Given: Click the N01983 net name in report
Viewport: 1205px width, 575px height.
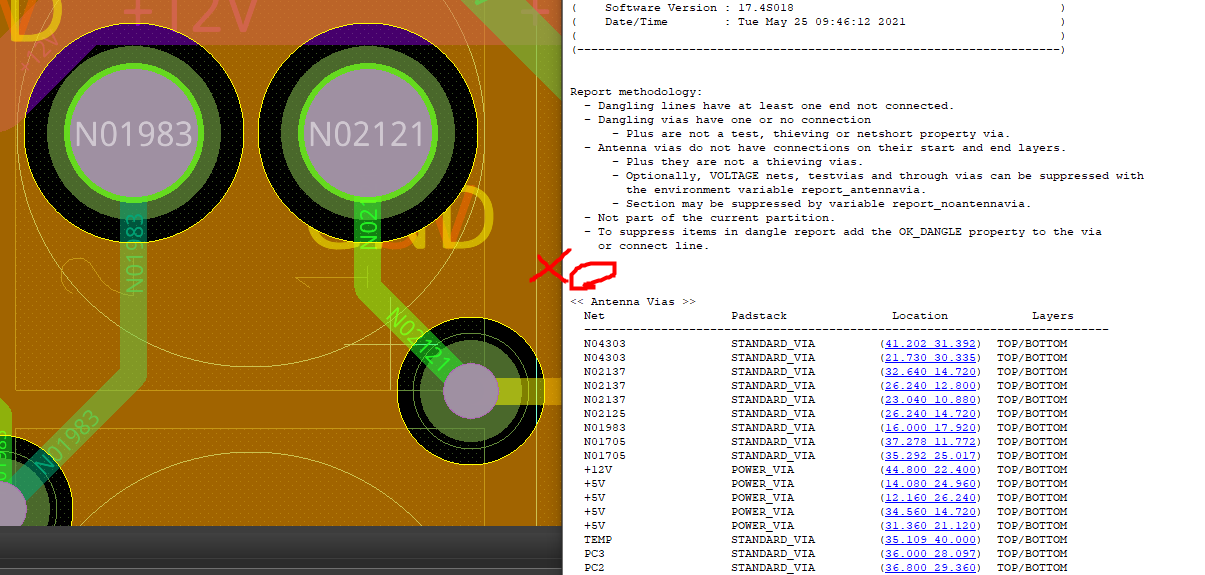Looking at the screenshot, I should tap(605, 427).
